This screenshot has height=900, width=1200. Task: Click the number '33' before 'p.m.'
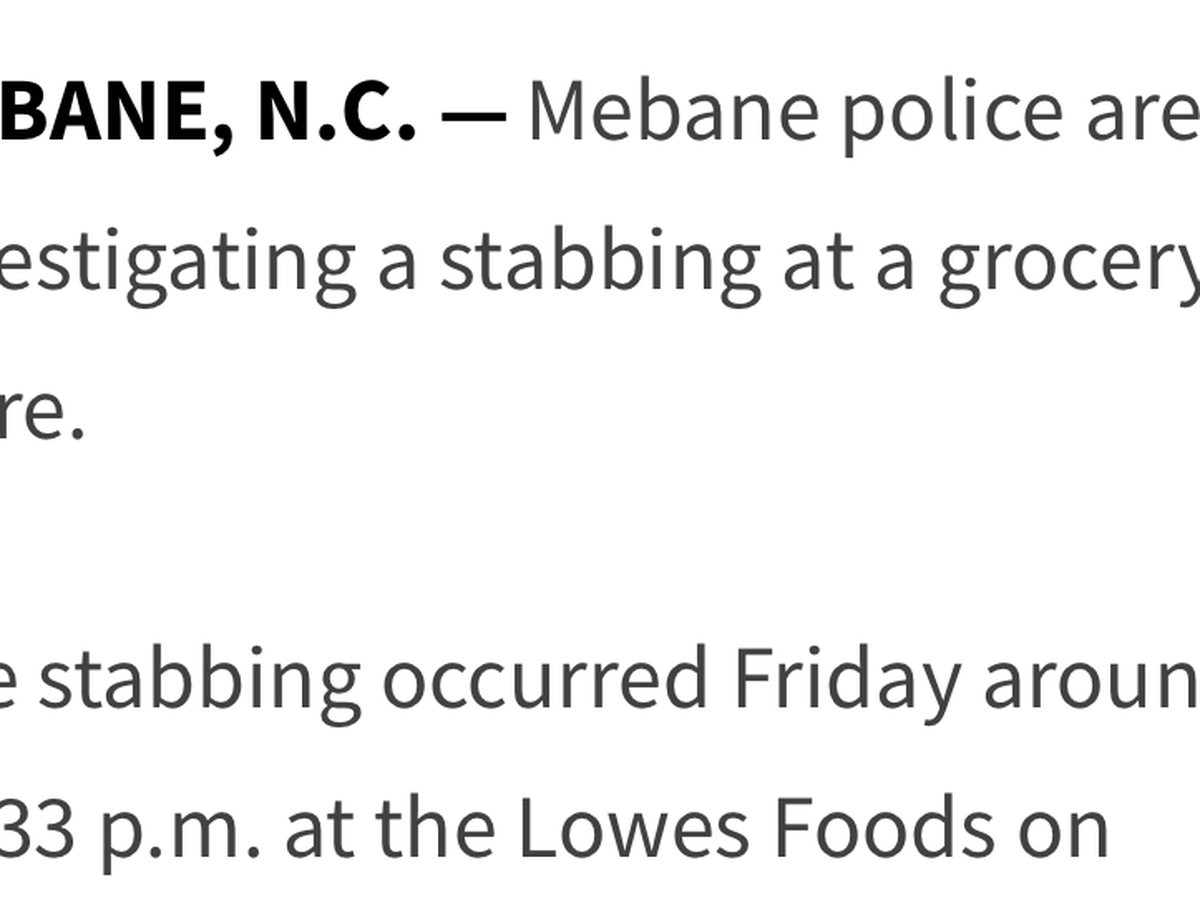(37, 829)
